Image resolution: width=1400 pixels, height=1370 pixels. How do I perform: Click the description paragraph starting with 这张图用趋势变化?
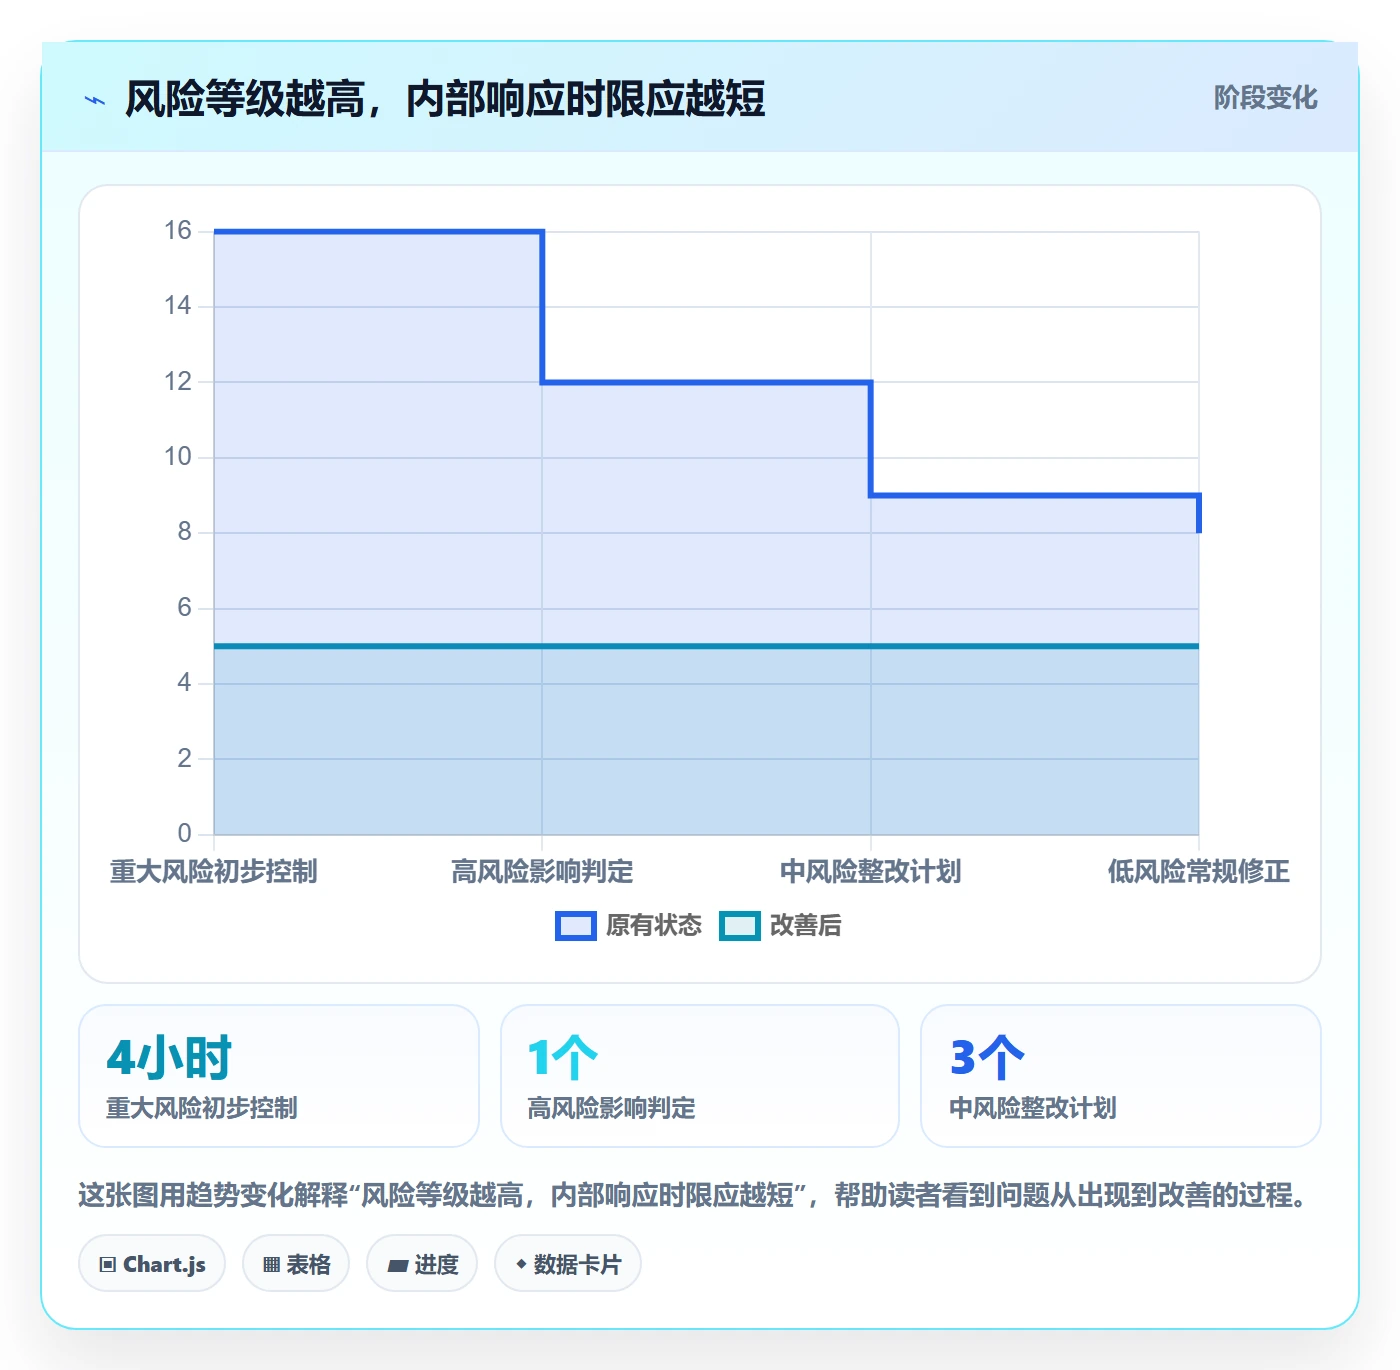pos(695,1195)
